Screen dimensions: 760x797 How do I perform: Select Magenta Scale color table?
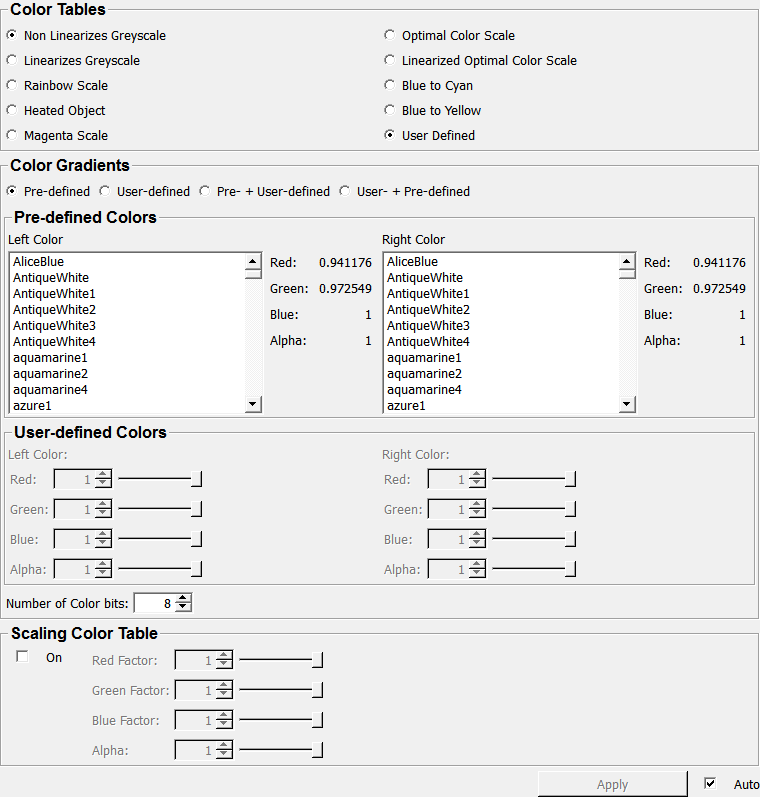[12, 136]
